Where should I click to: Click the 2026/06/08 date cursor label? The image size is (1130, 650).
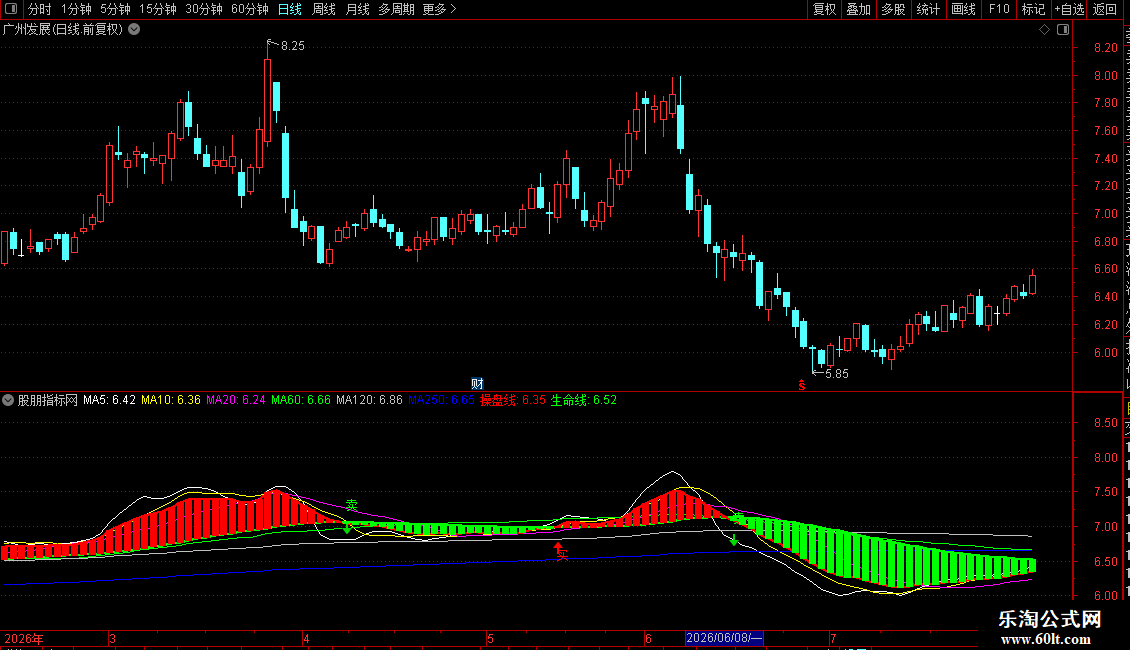(x=724, y=638)
